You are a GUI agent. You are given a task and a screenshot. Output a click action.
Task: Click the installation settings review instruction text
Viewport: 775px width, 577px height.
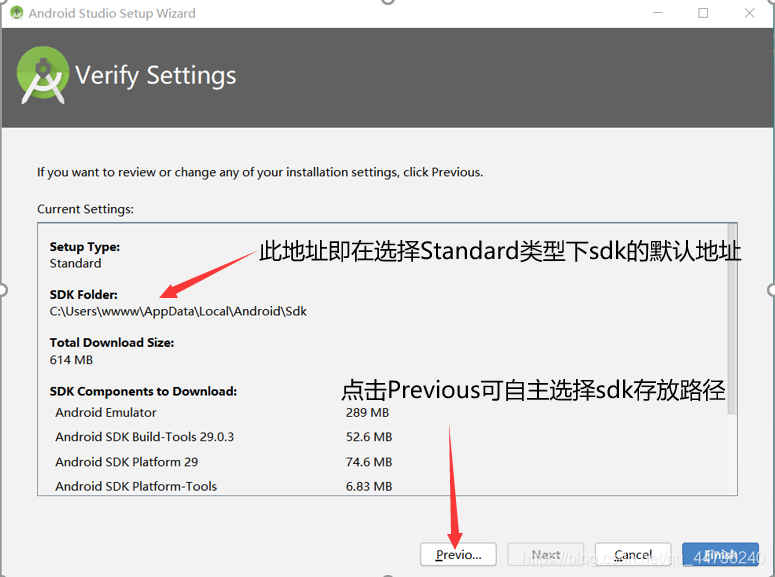[x=260, y=172]
